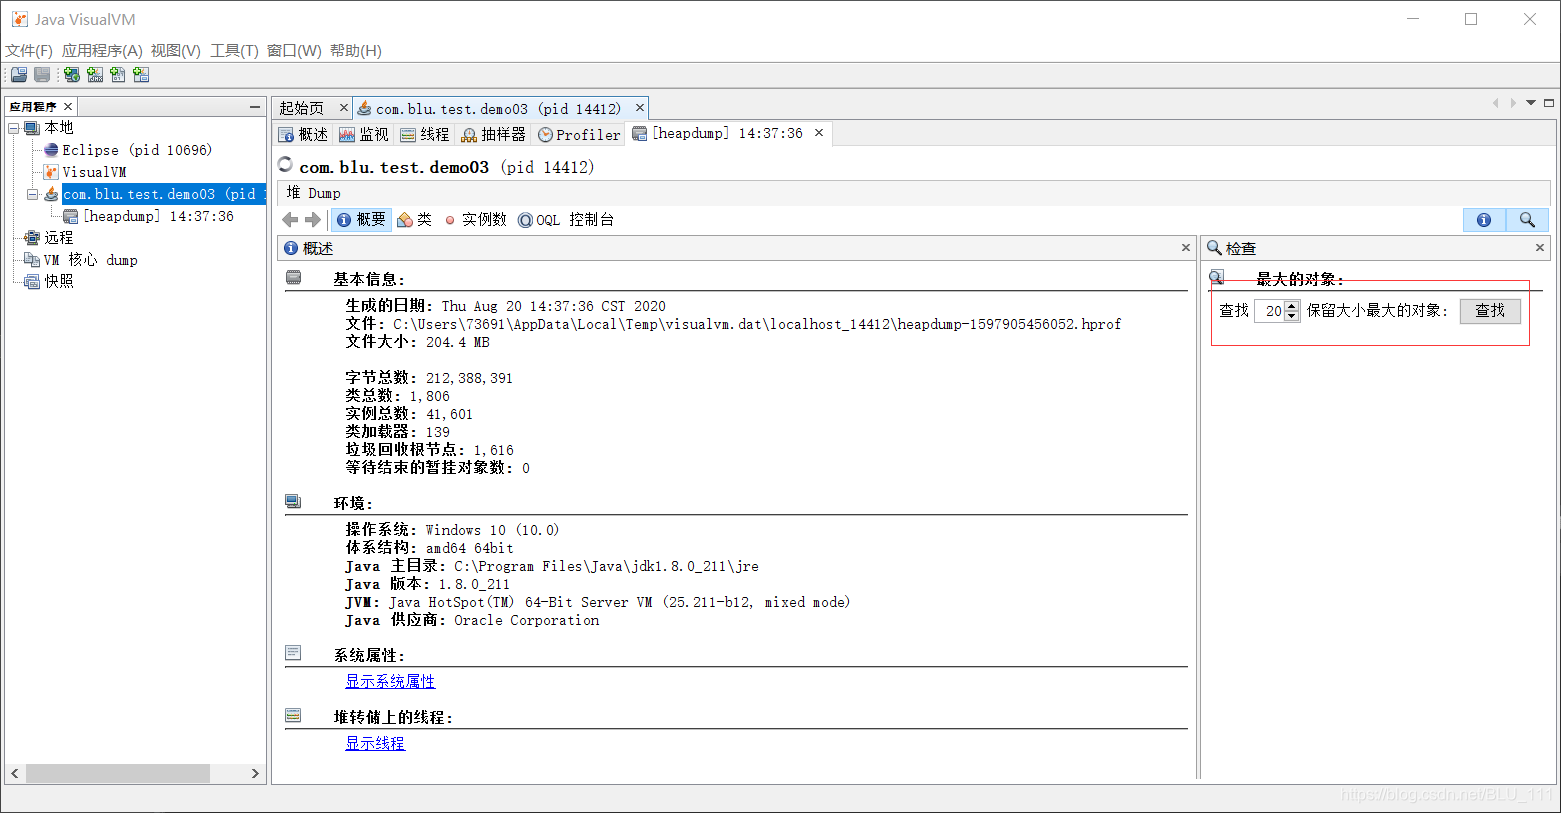Open the 概述 (Overview) sub-tab
Screen dimensions: 1561x813
(x=303, y=135)
